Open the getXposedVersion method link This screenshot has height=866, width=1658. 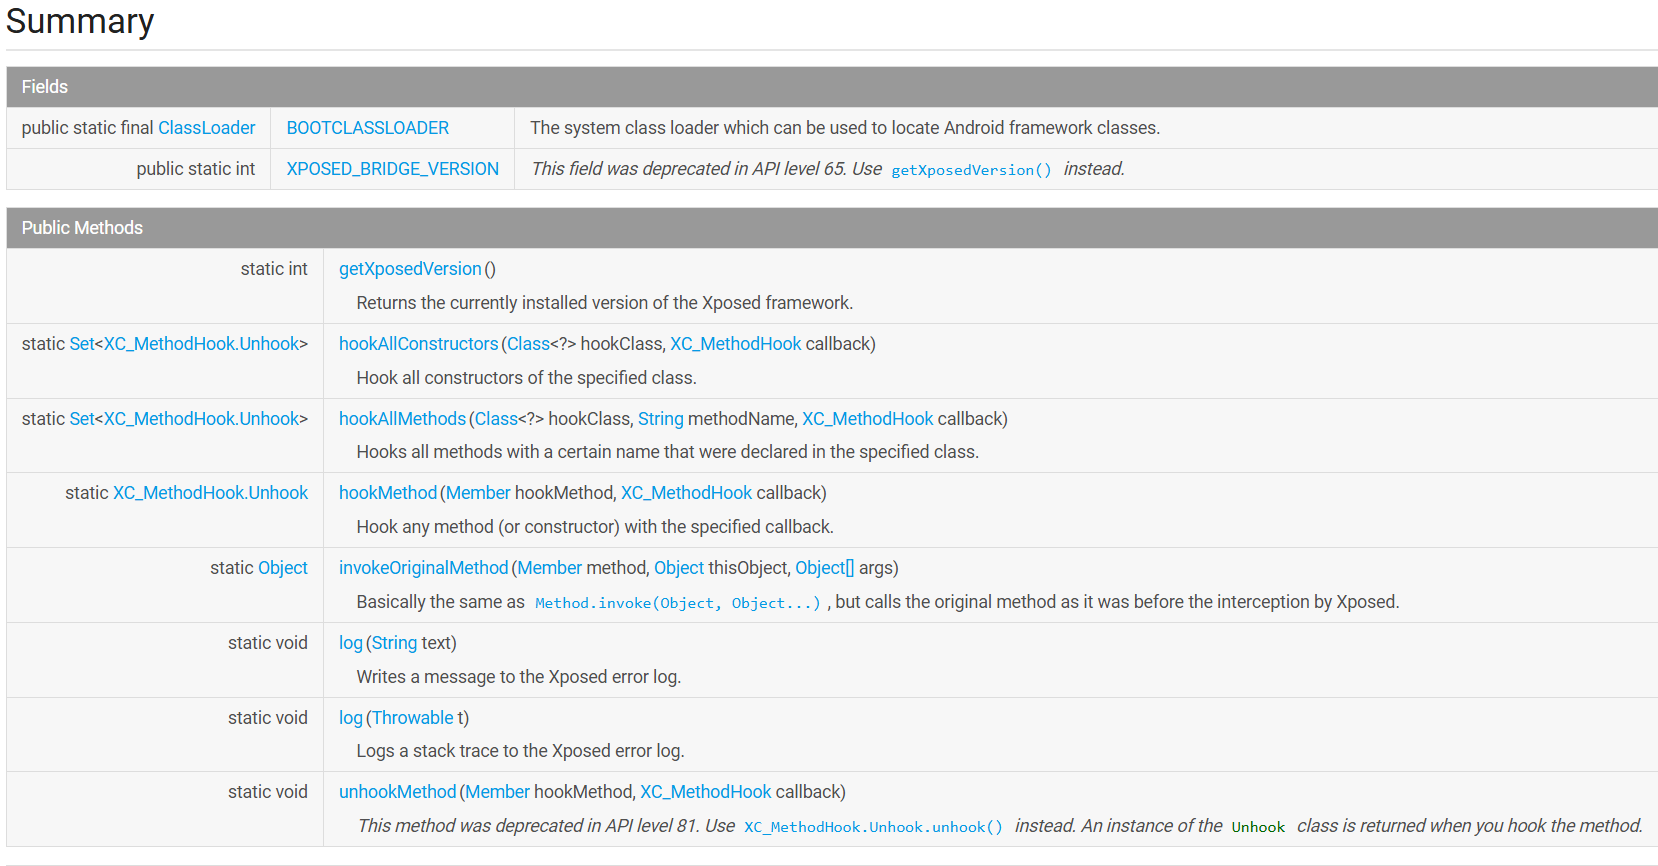pyautogui.click(x=410, y=269)
